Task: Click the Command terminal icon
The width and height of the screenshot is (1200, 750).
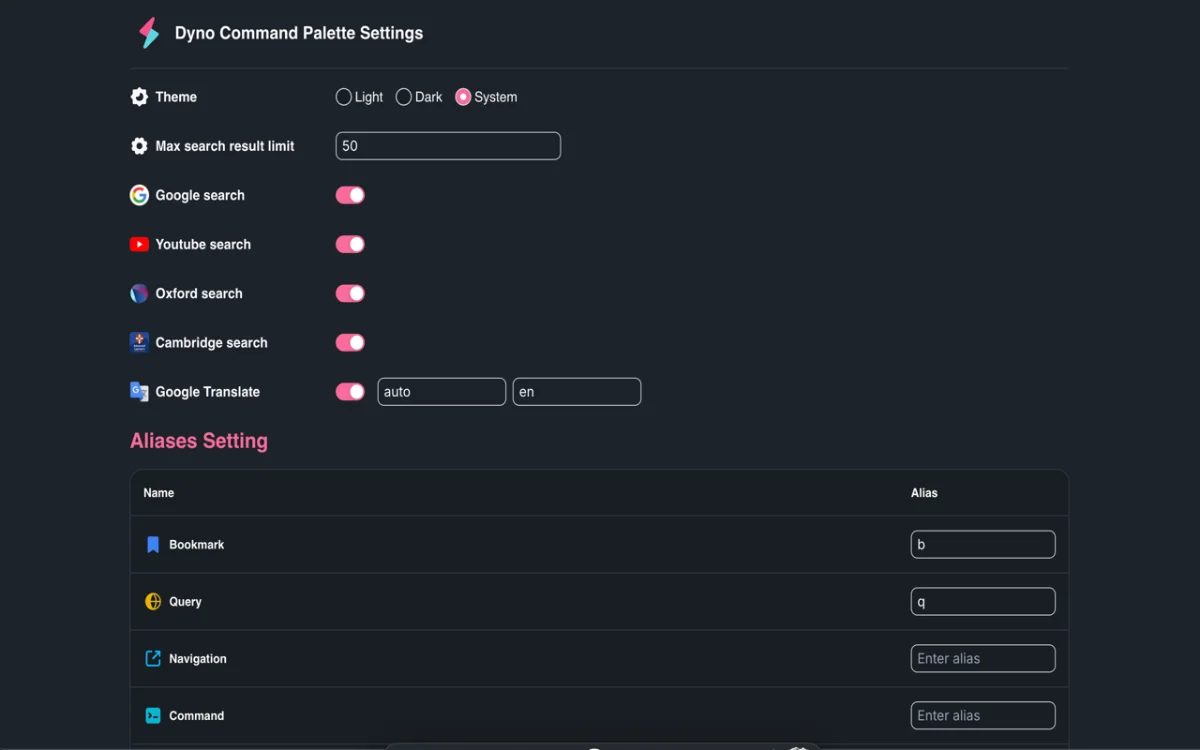Action: [152, 715]
